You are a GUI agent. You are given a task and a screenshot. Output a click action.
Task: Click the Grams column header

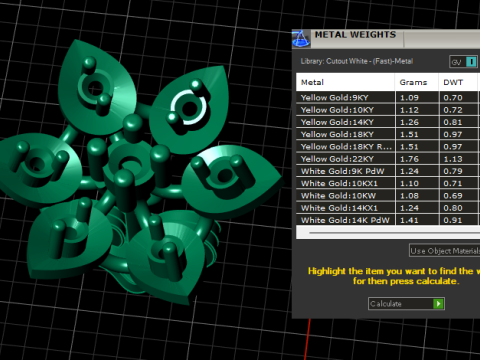coord(417,82)
